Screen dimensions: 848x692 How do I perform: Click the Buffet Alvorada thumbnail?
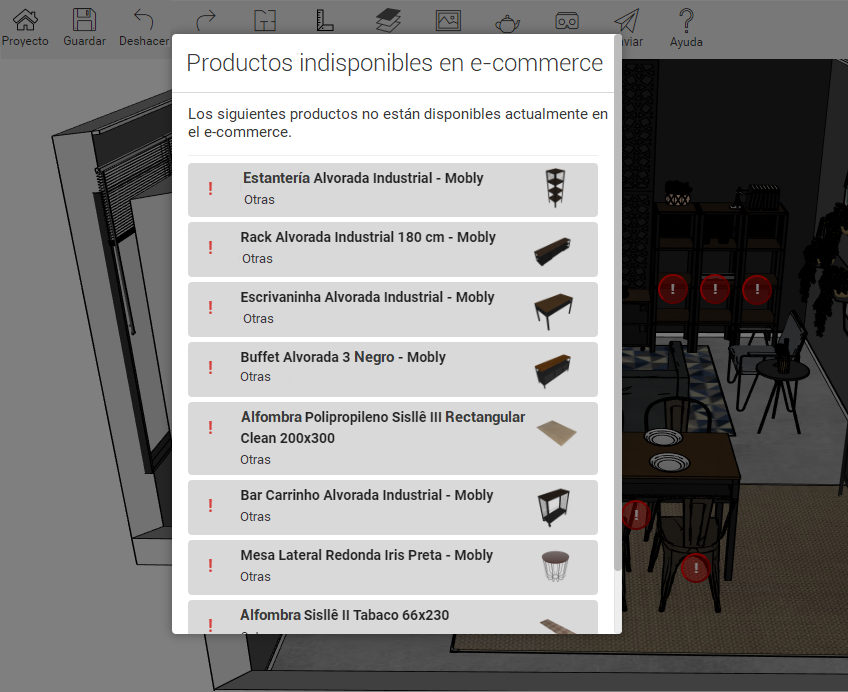click(x=553, y=370)
